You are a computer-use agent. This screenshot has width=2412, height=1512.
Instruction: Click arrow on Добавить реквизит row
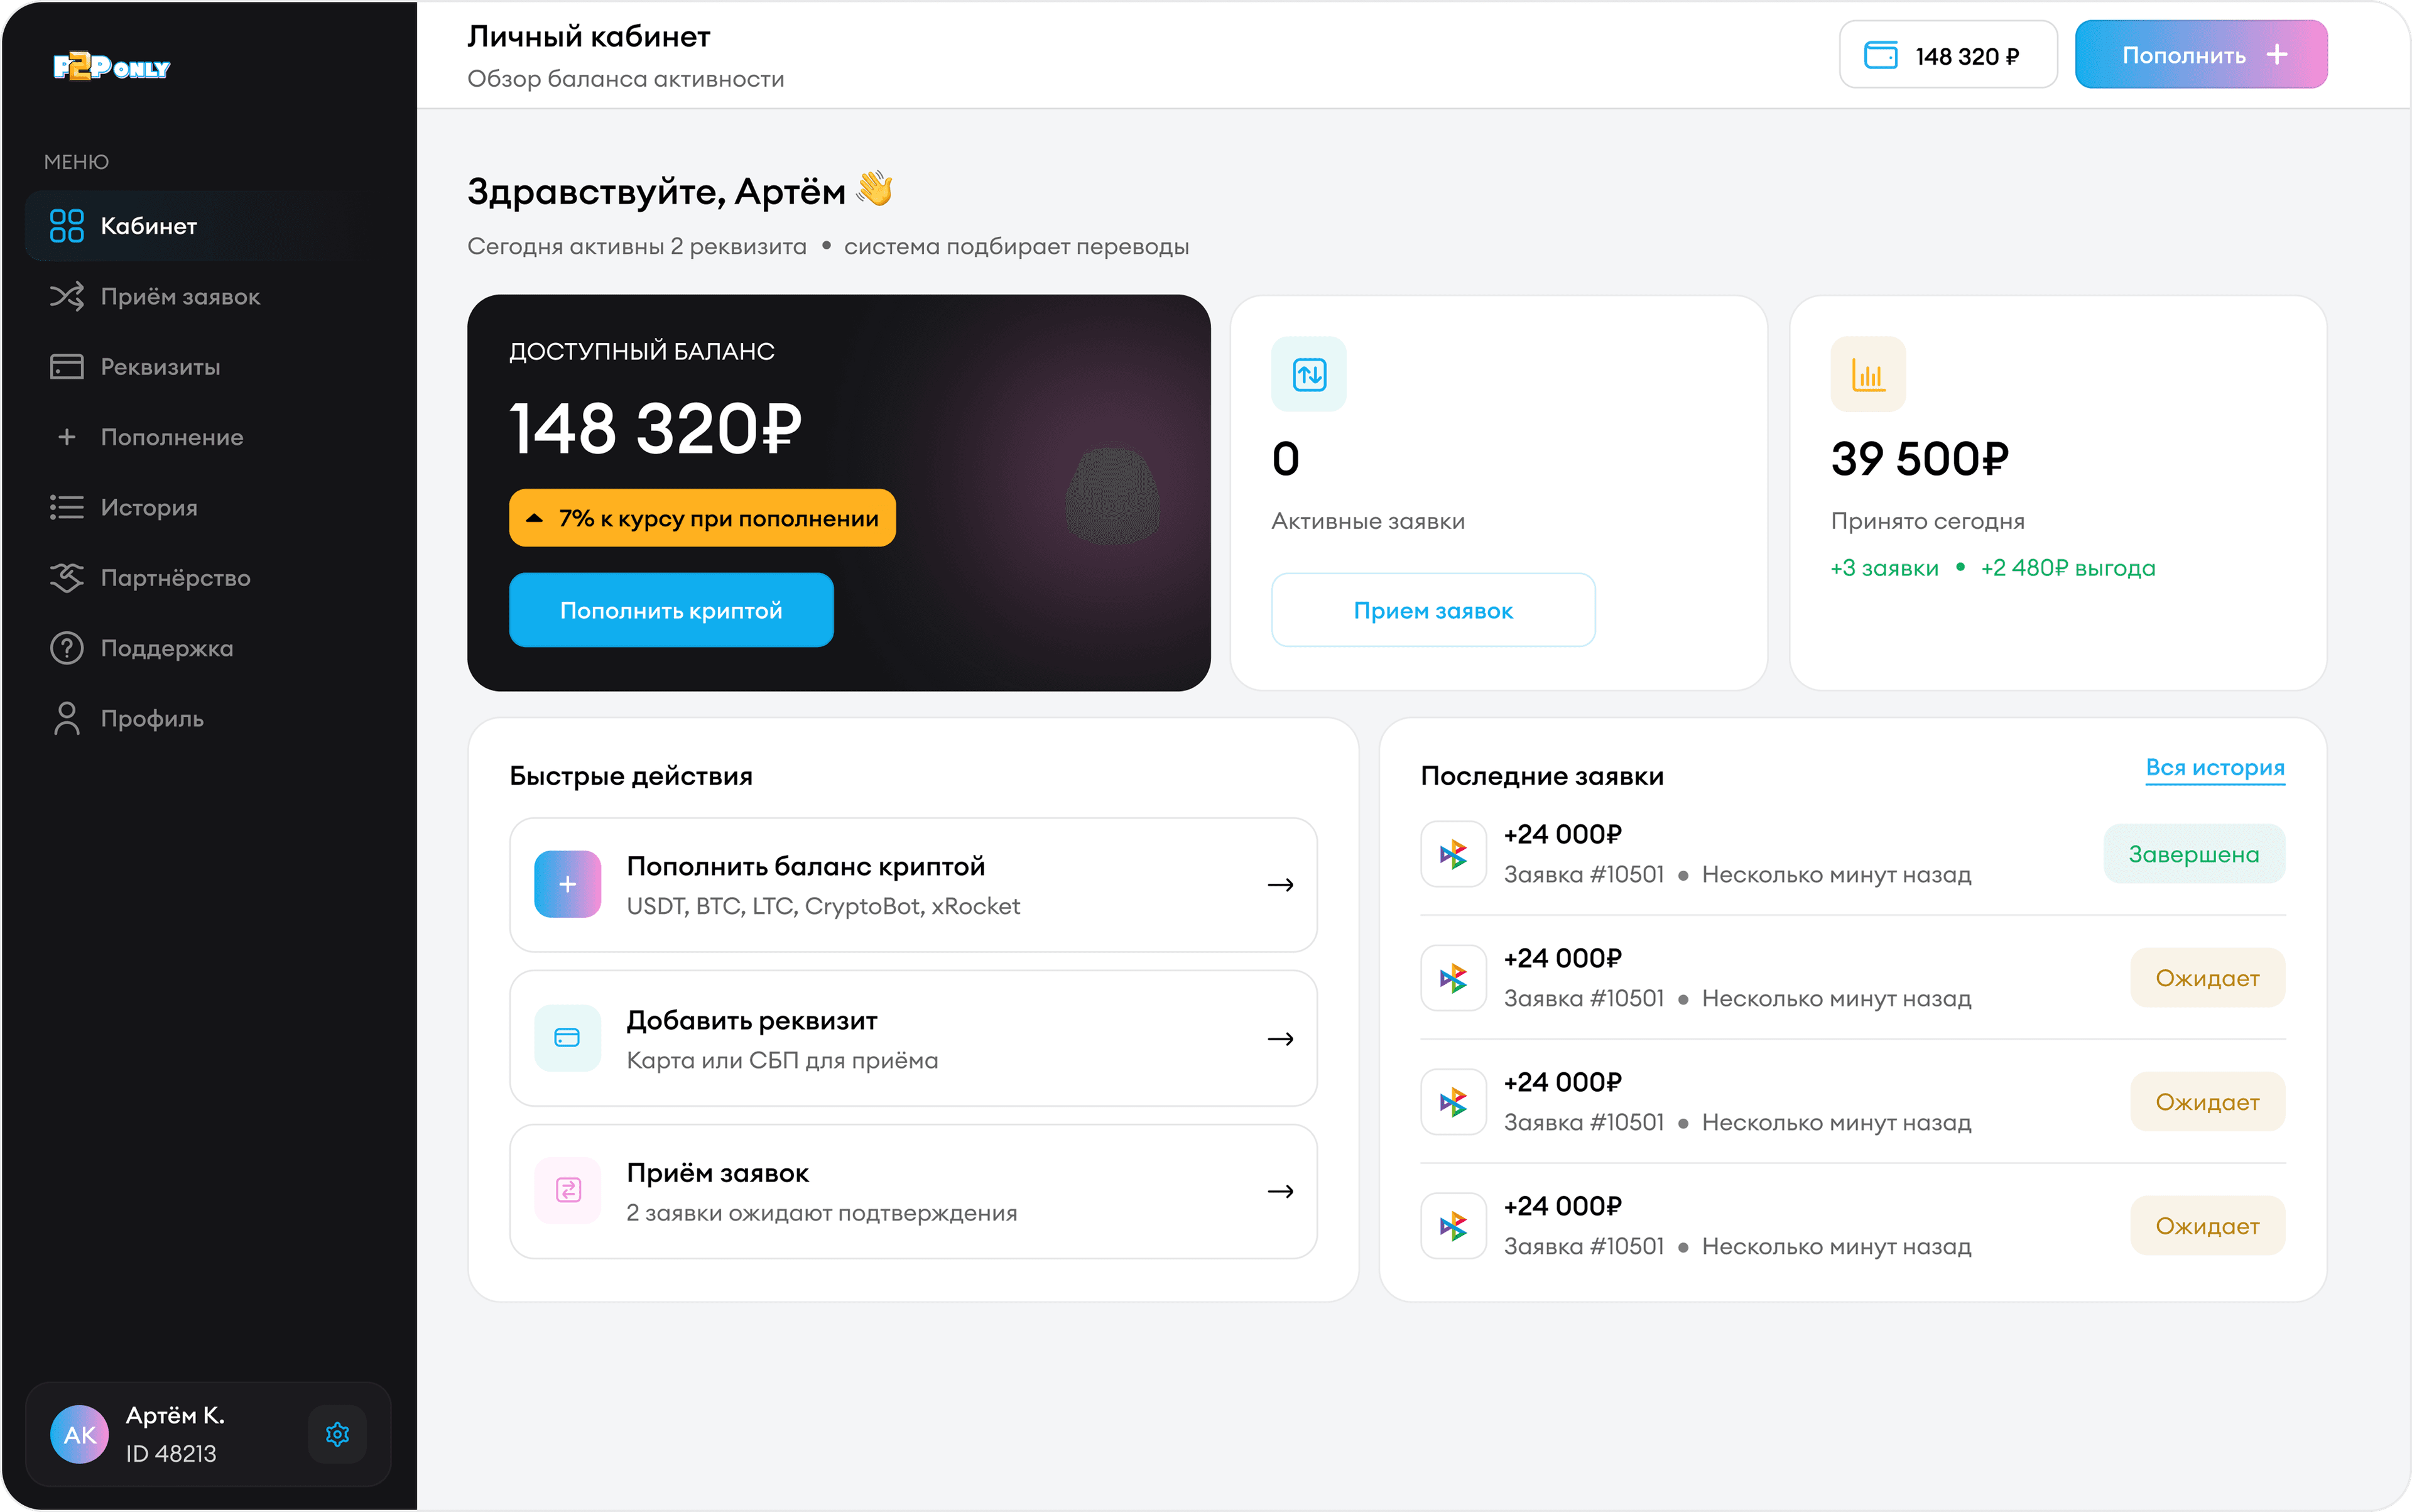pyautogui.click(x=1280, y=1039)
